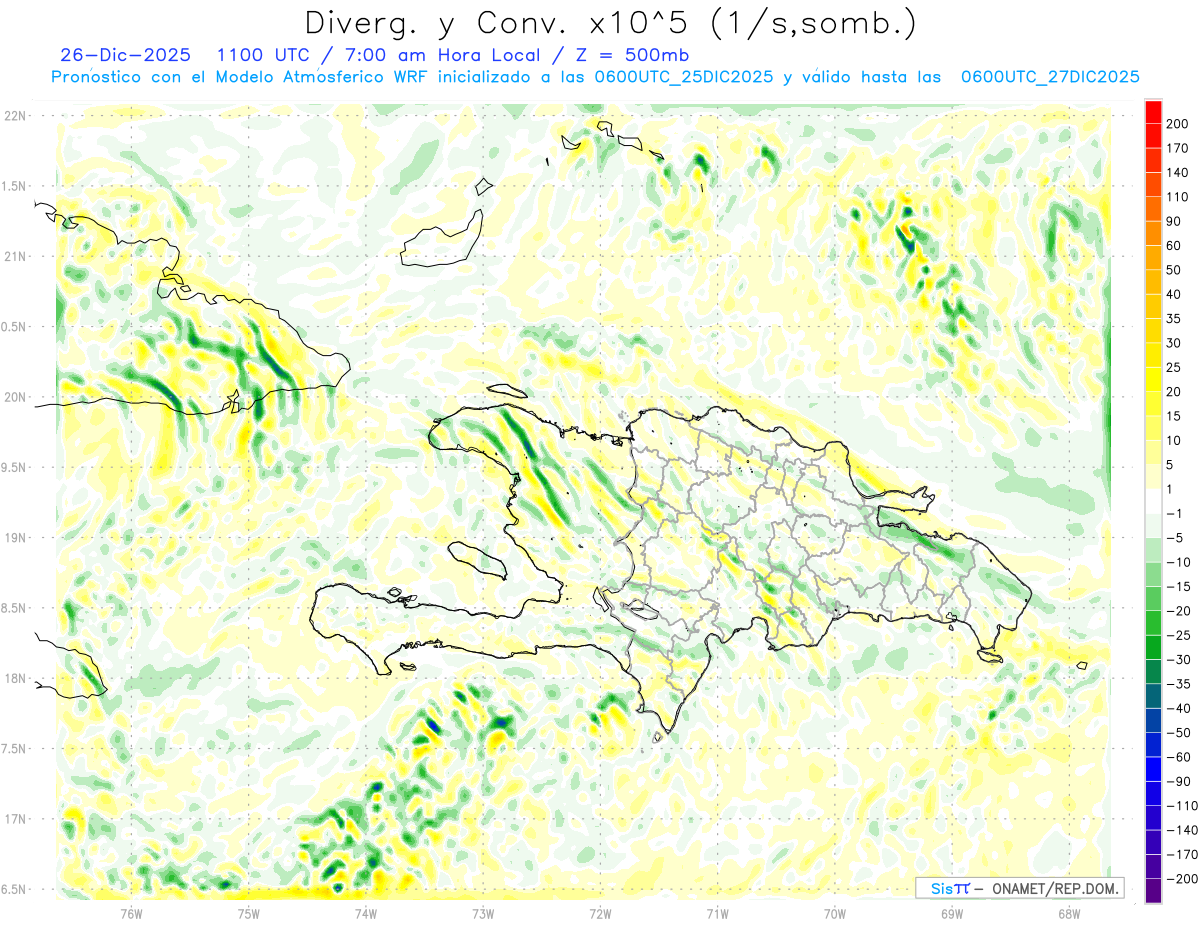Click the '75W' longitude label
The width and height of the screenshot is (1200, 927).
(x=249, y=912)
